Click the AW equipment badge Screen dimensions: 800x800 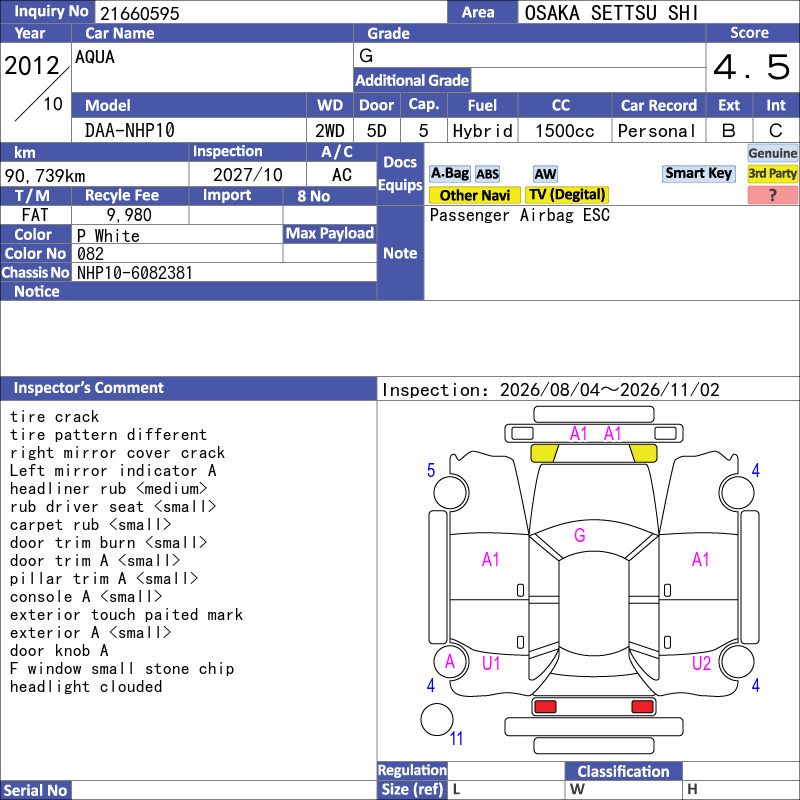tap(545, 174)
